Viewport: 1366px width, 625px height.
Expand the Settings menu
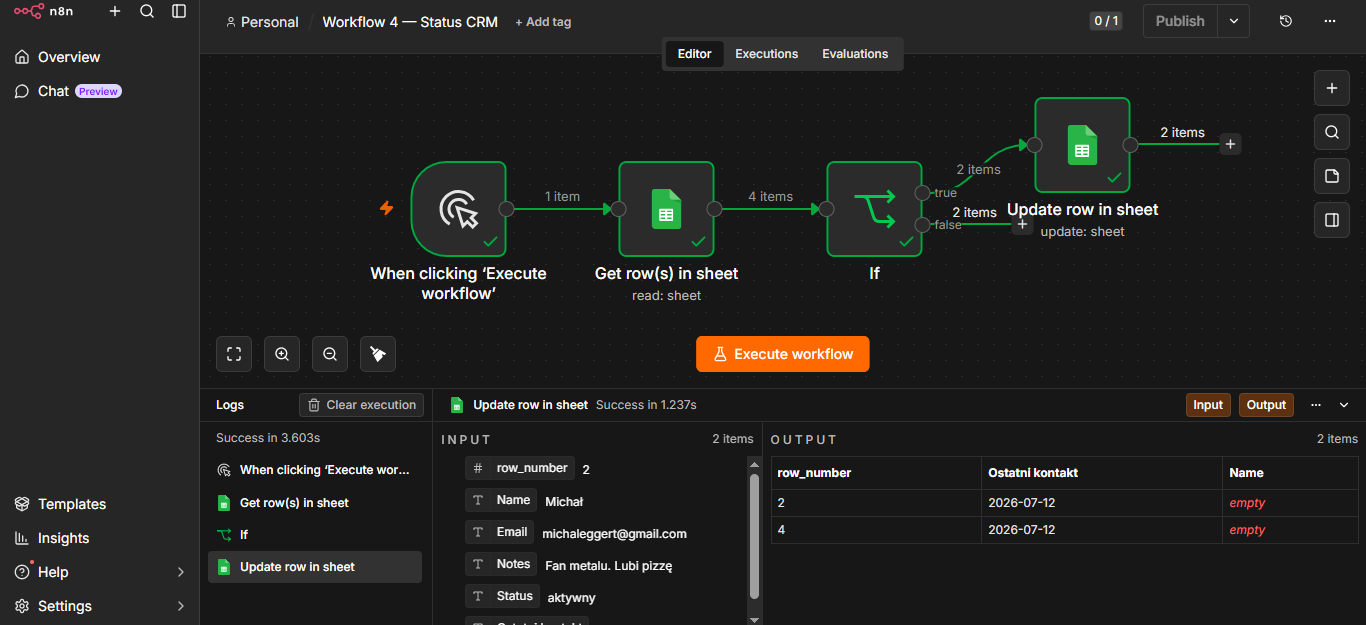pos(99,606)
